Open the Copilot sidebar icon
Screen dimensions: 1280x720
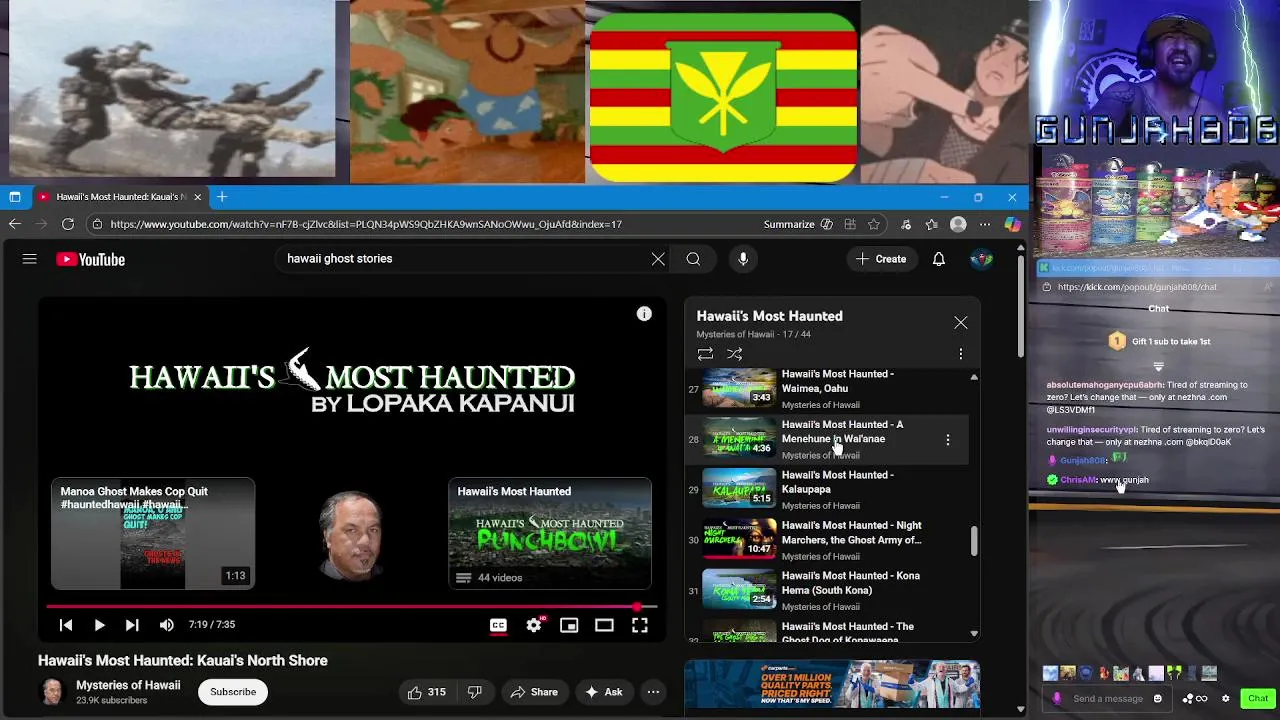(1012, 224)
